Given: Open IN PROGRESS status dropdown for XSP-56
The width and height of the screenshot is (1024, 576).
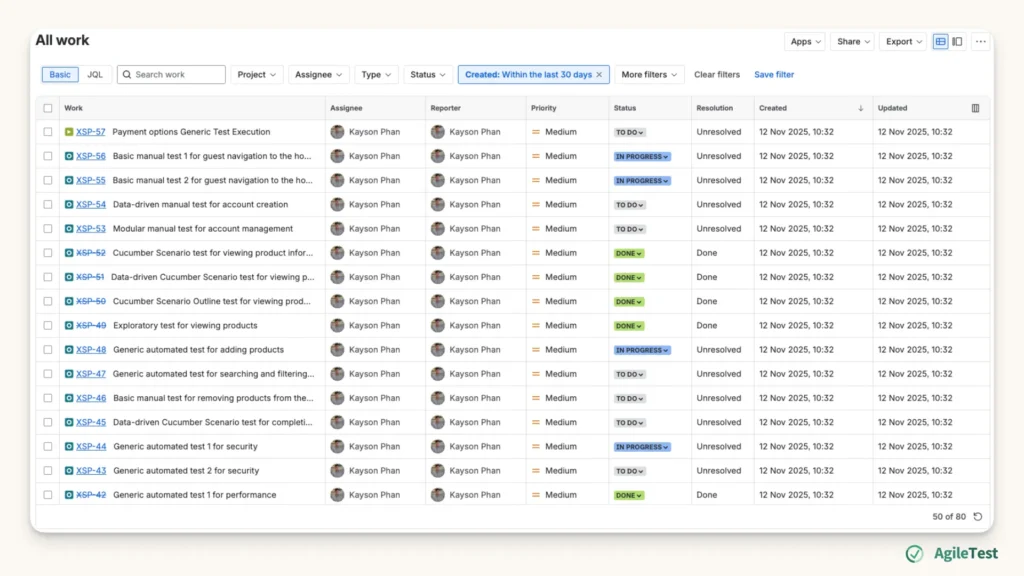Looking at the screenshot, I should (x=642, y=157).
